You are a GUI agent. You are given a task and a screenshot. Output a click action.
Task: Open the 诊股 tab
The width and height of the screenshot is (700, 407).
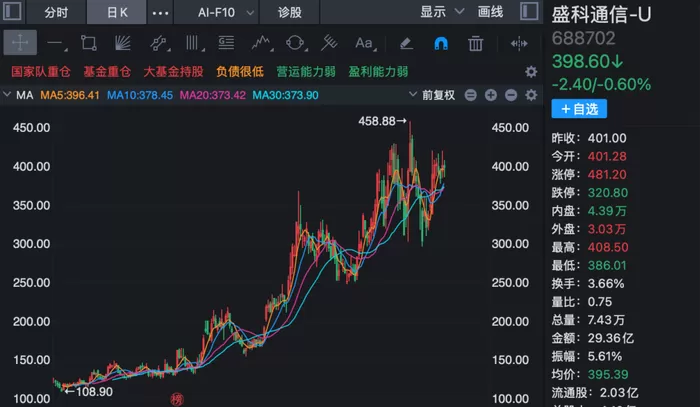(x=290, y=12)
